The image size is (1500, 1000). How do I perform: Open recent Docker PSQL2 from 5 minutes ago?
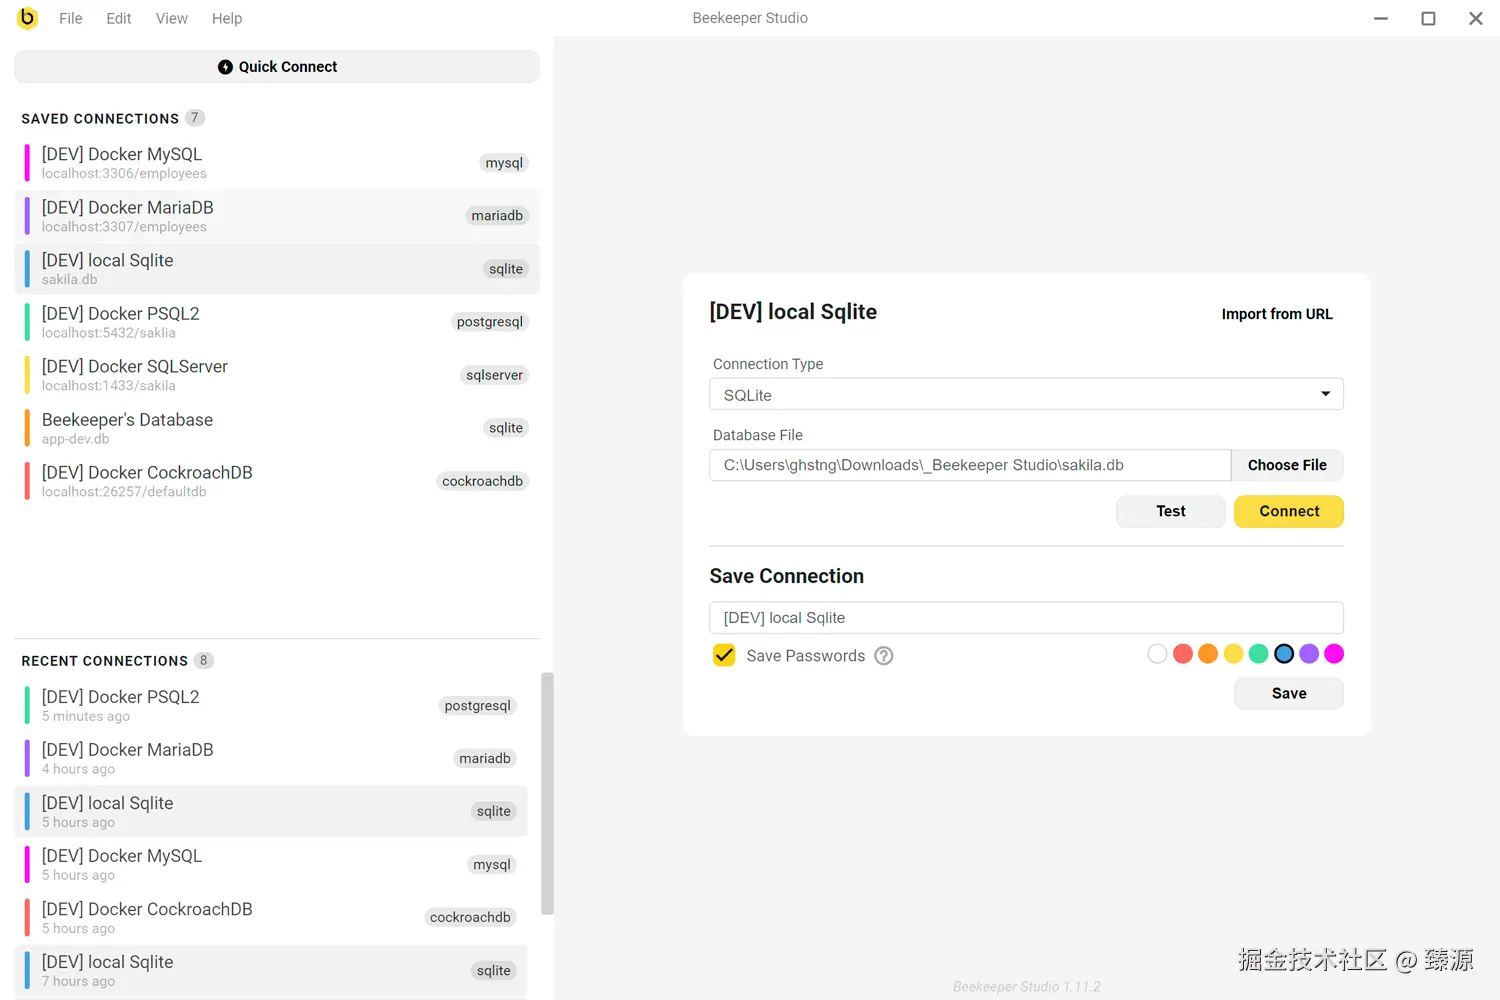[271, 706]
